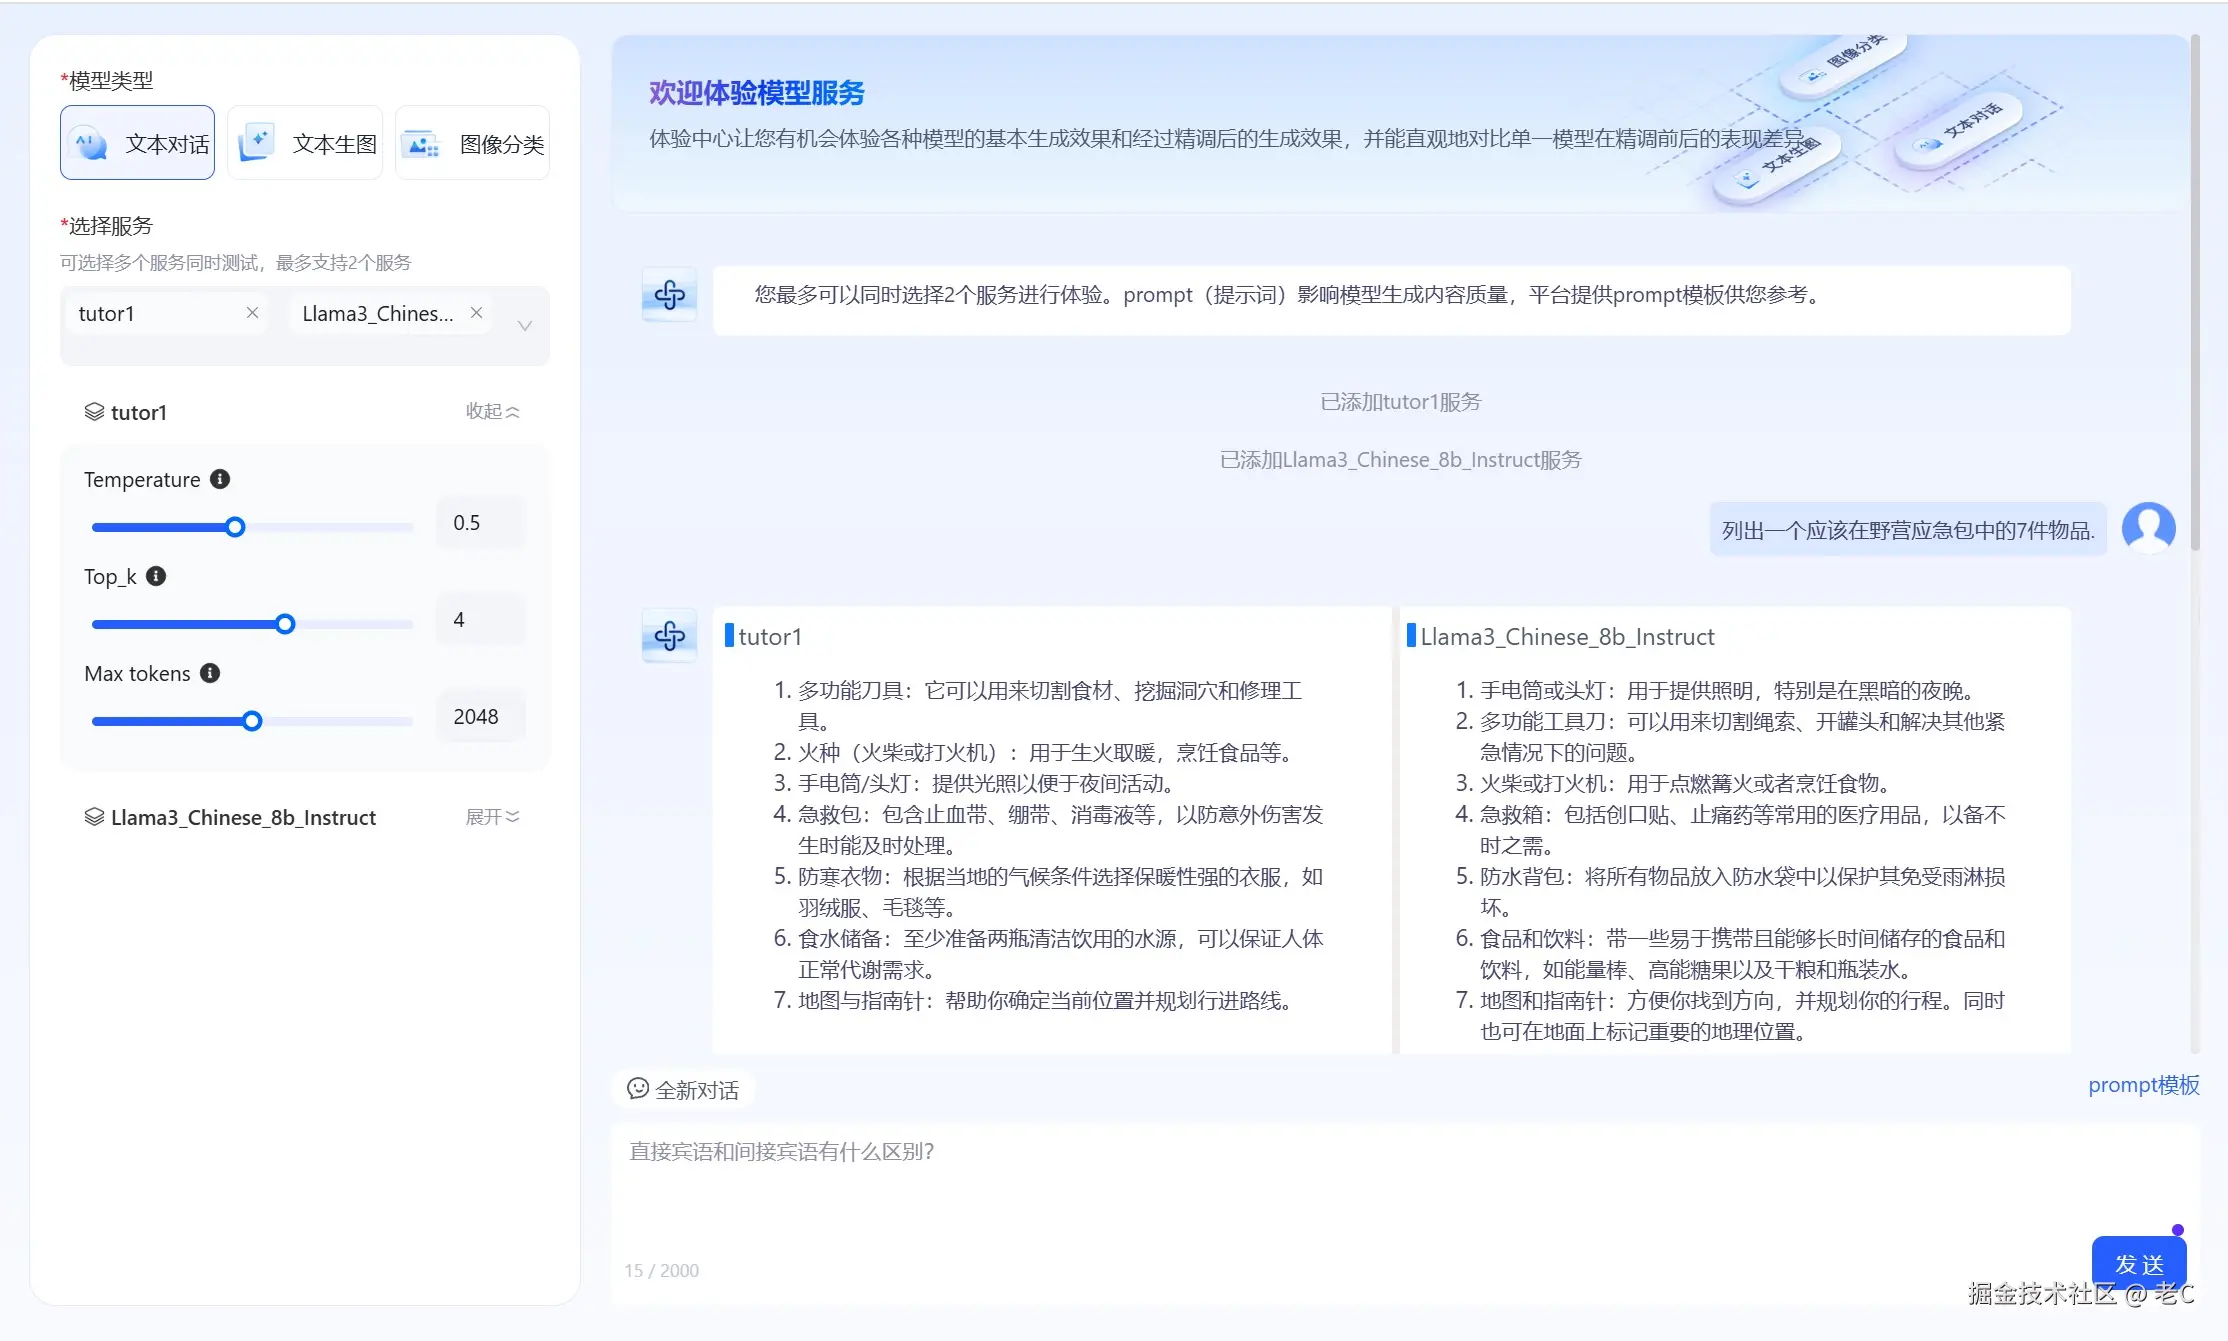Open the service selection dropdown arrow
The height and width of the screenshot is (1341, 2228).
(524, 326)
